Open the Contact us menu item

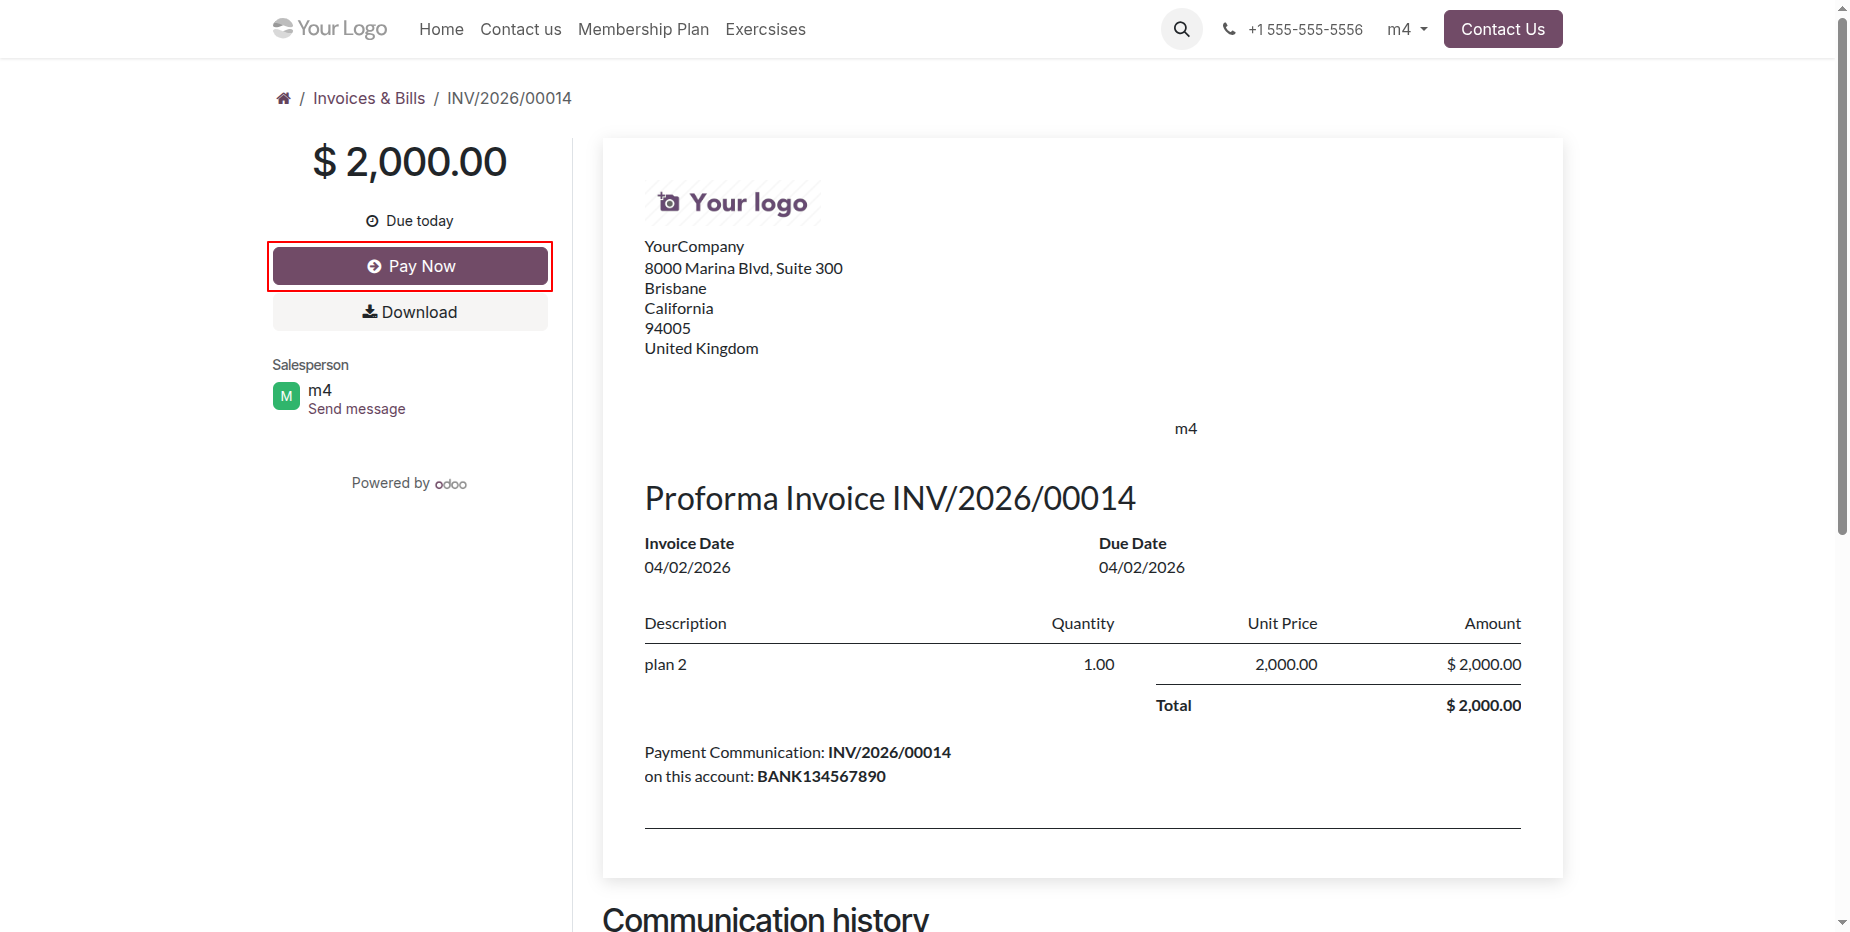click(521, 29)
